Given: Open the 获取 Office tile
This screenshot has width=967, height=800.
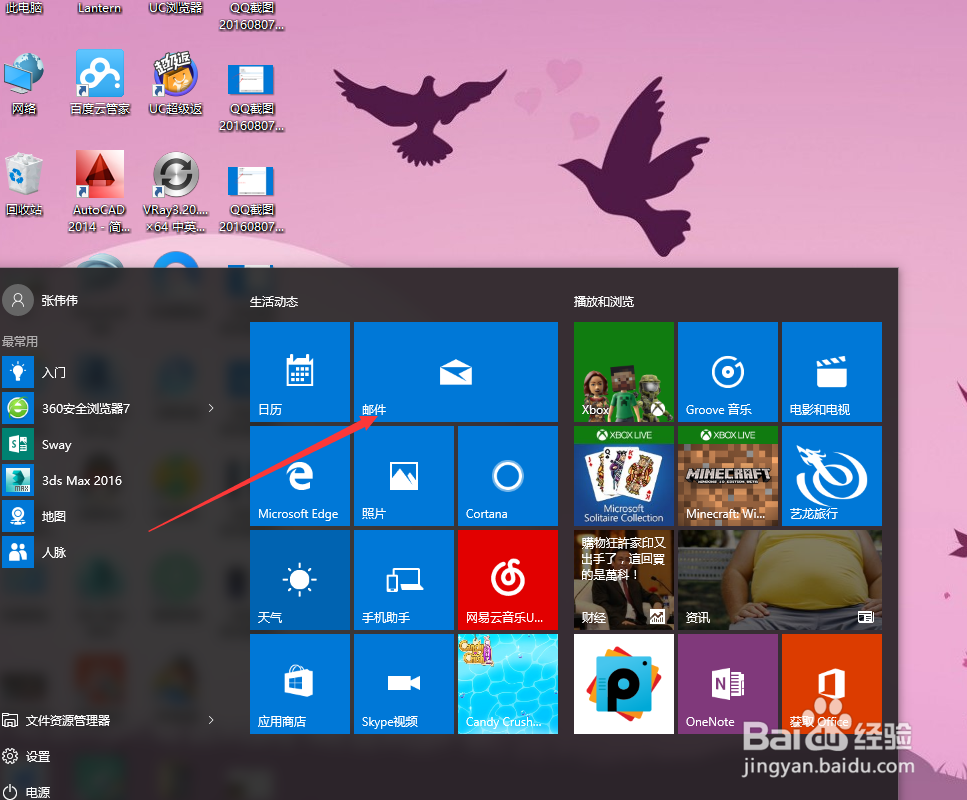Looking at the screenshot, I should [x=831, y=683].
